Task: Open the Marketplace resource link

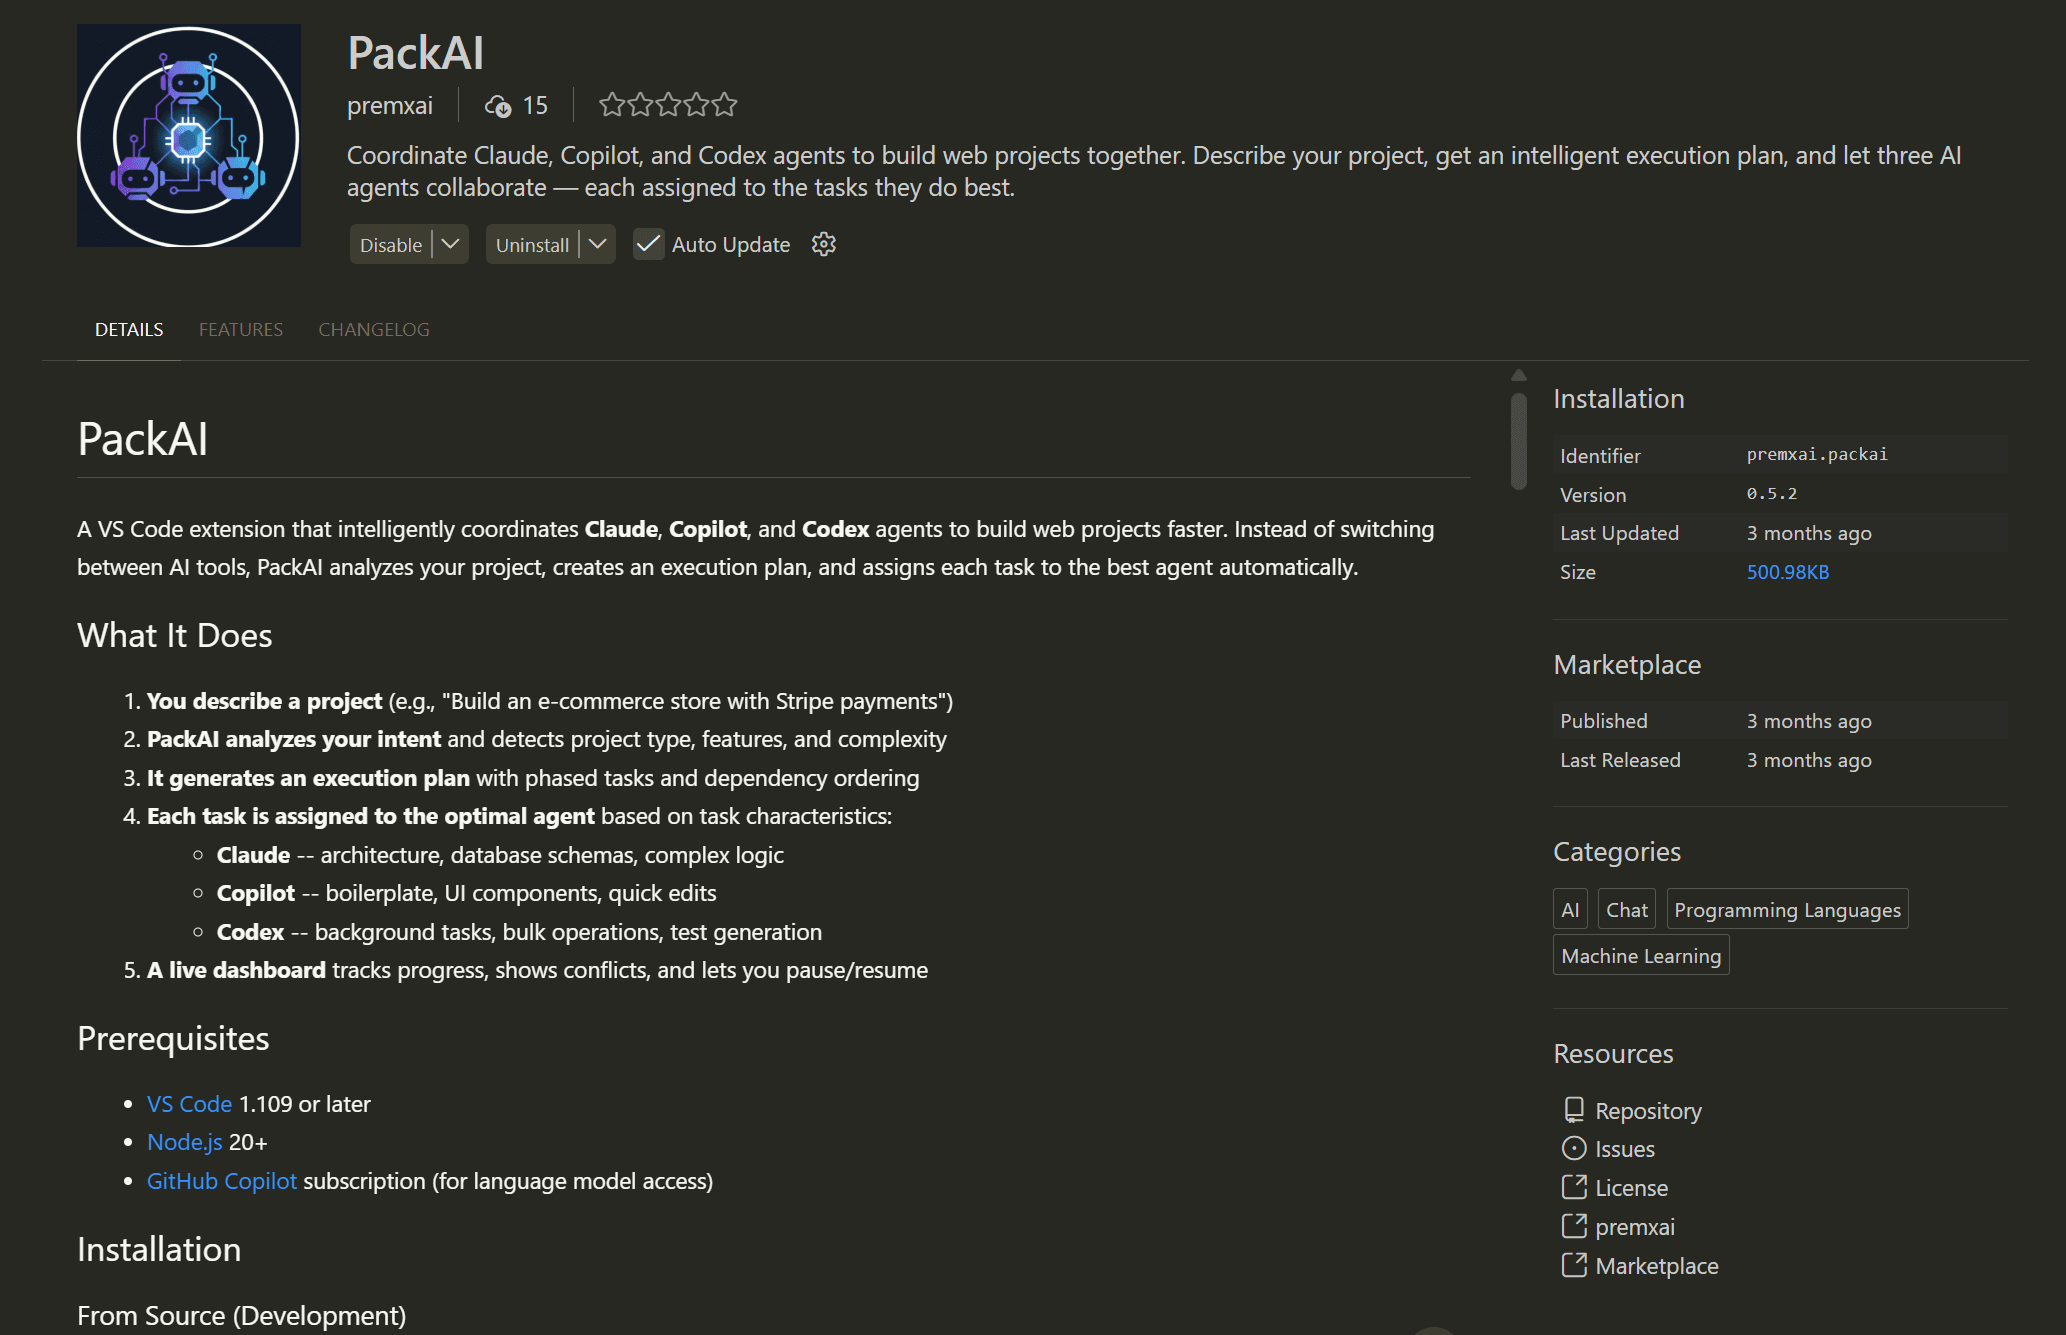Action: pyautogui.click(x=1657, y=1266)
